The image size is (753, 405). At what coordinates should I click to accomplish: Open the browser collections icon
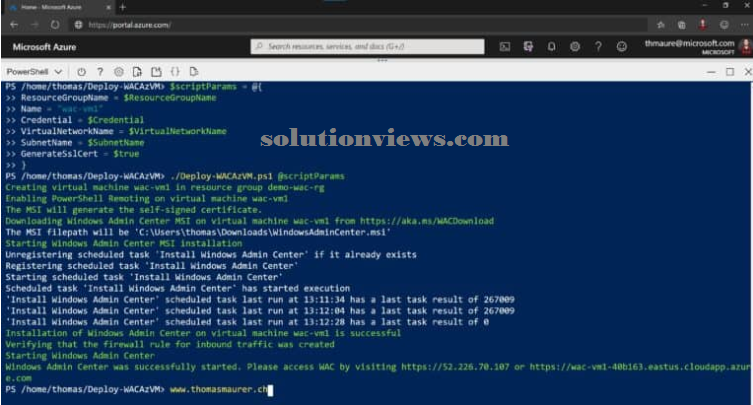point(681,25)
